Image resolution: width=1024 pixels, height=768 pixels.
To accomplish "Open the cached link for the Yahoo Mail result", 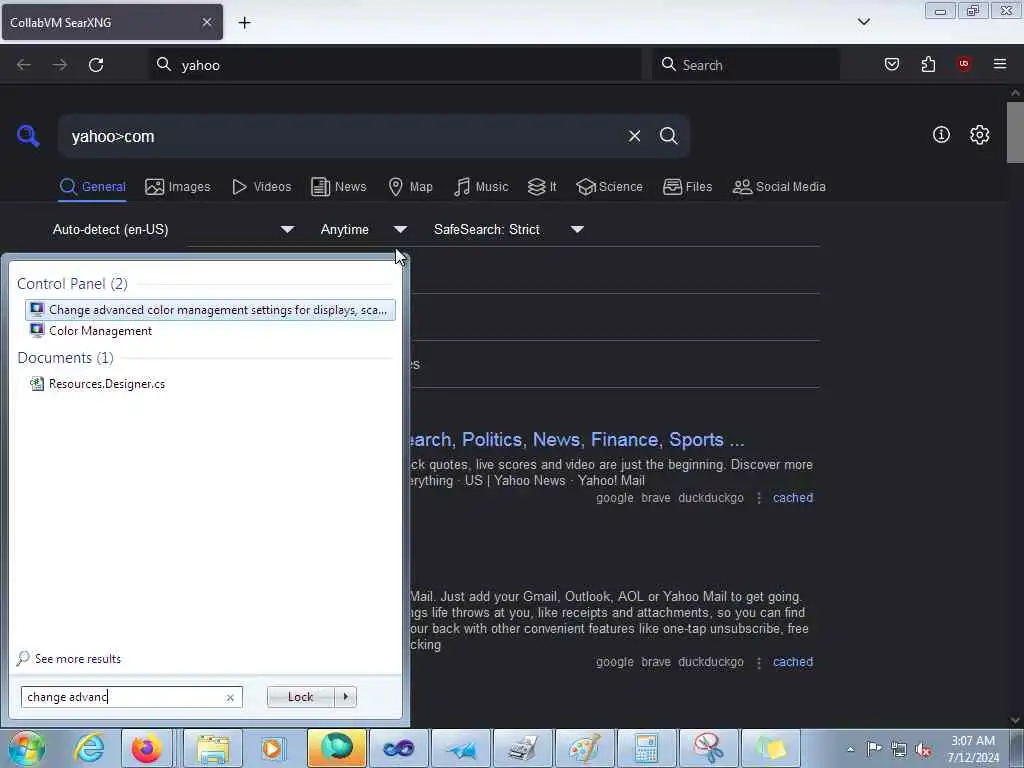I will (x=793, y=662).
